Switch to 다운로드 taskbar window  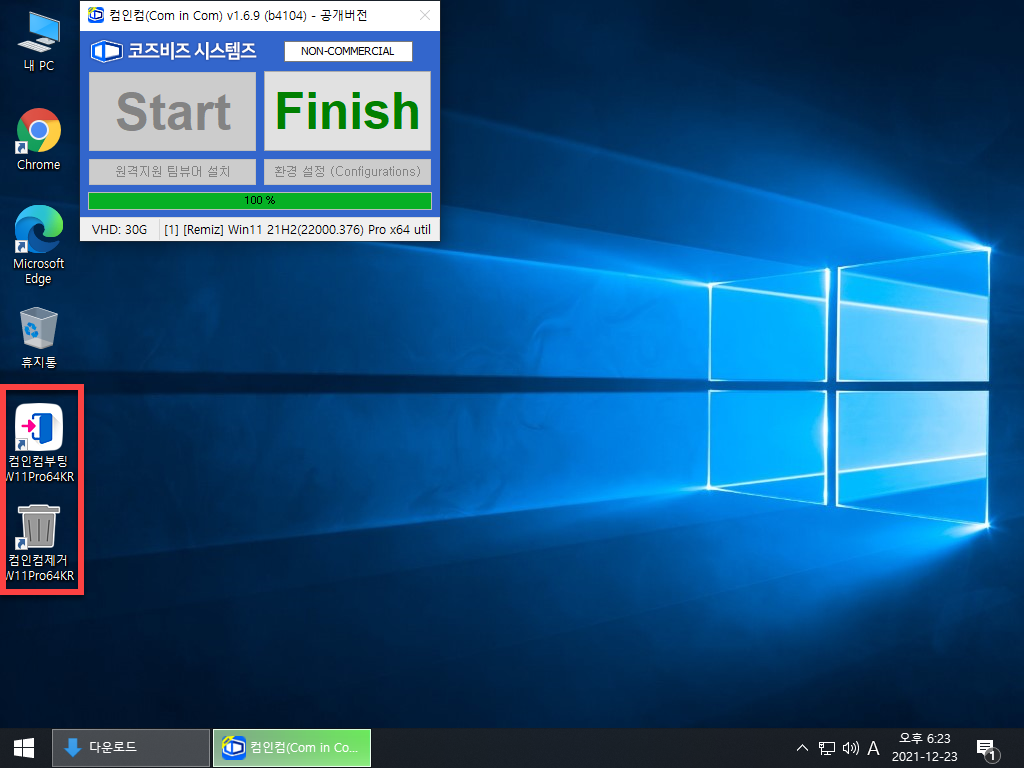coord(131,748)
